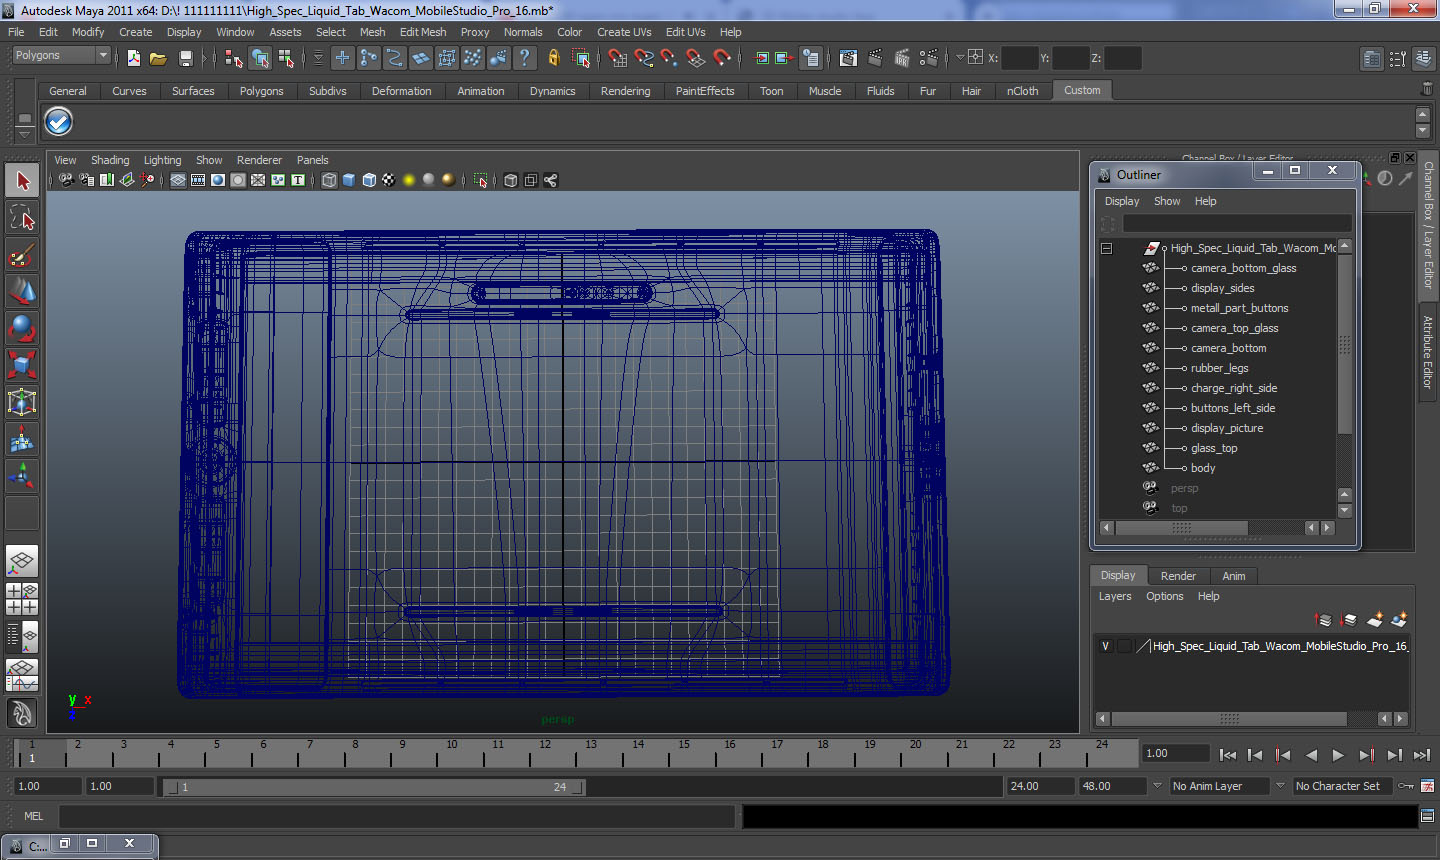
Task: Open the shelf options arrow menu
Action: coord(24,133)
